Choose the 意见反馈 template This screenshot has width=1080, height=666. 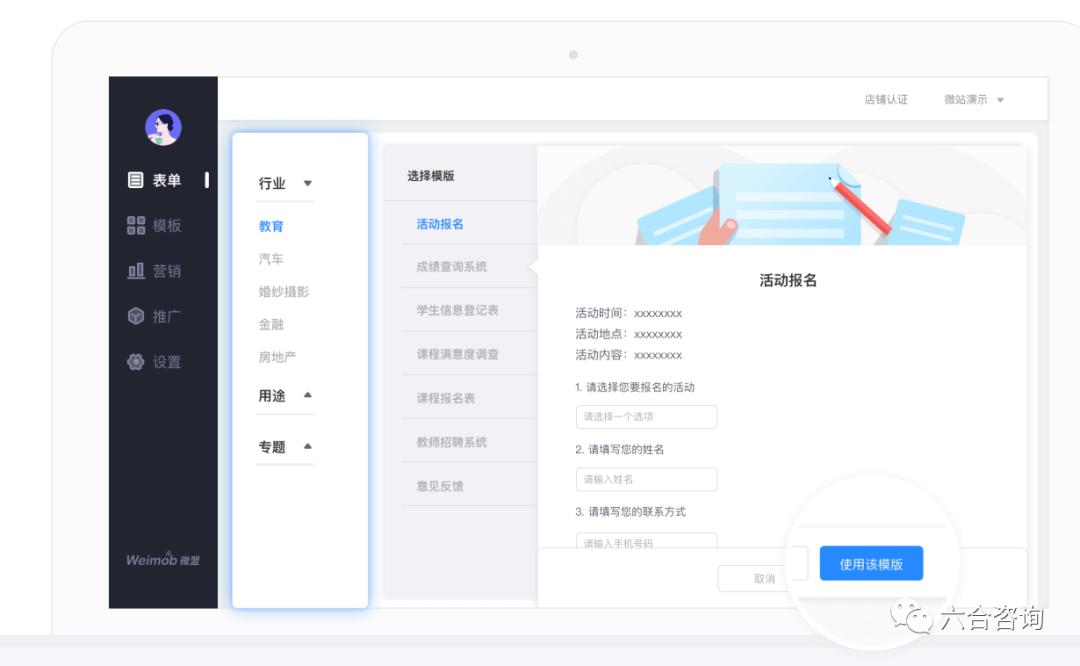pos(440,486)
